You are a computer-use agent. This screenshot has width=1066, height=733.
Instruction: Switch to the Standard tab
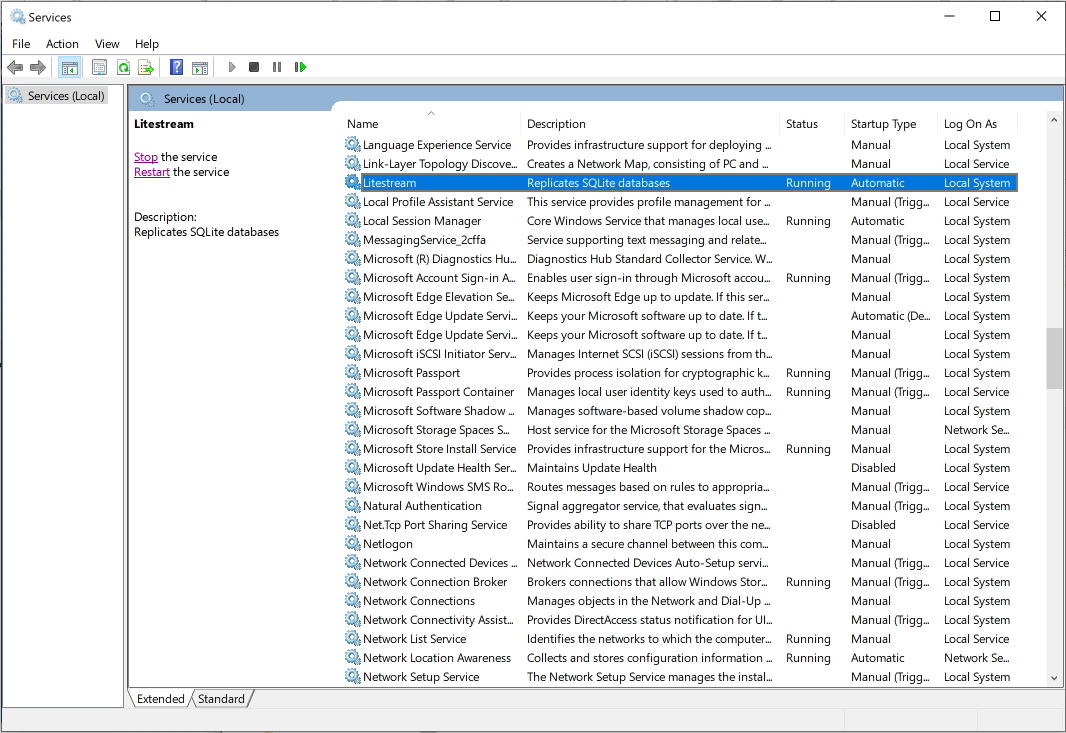pyautogui.click(x=220, y=698)
